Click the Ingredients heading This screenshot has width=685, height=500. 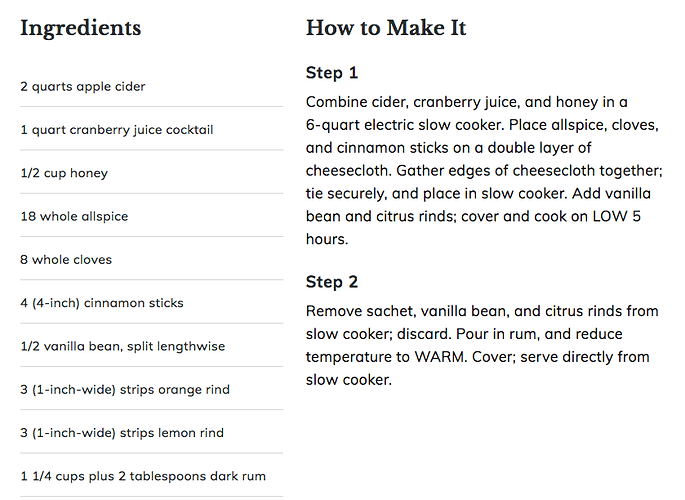click(81, 29)
